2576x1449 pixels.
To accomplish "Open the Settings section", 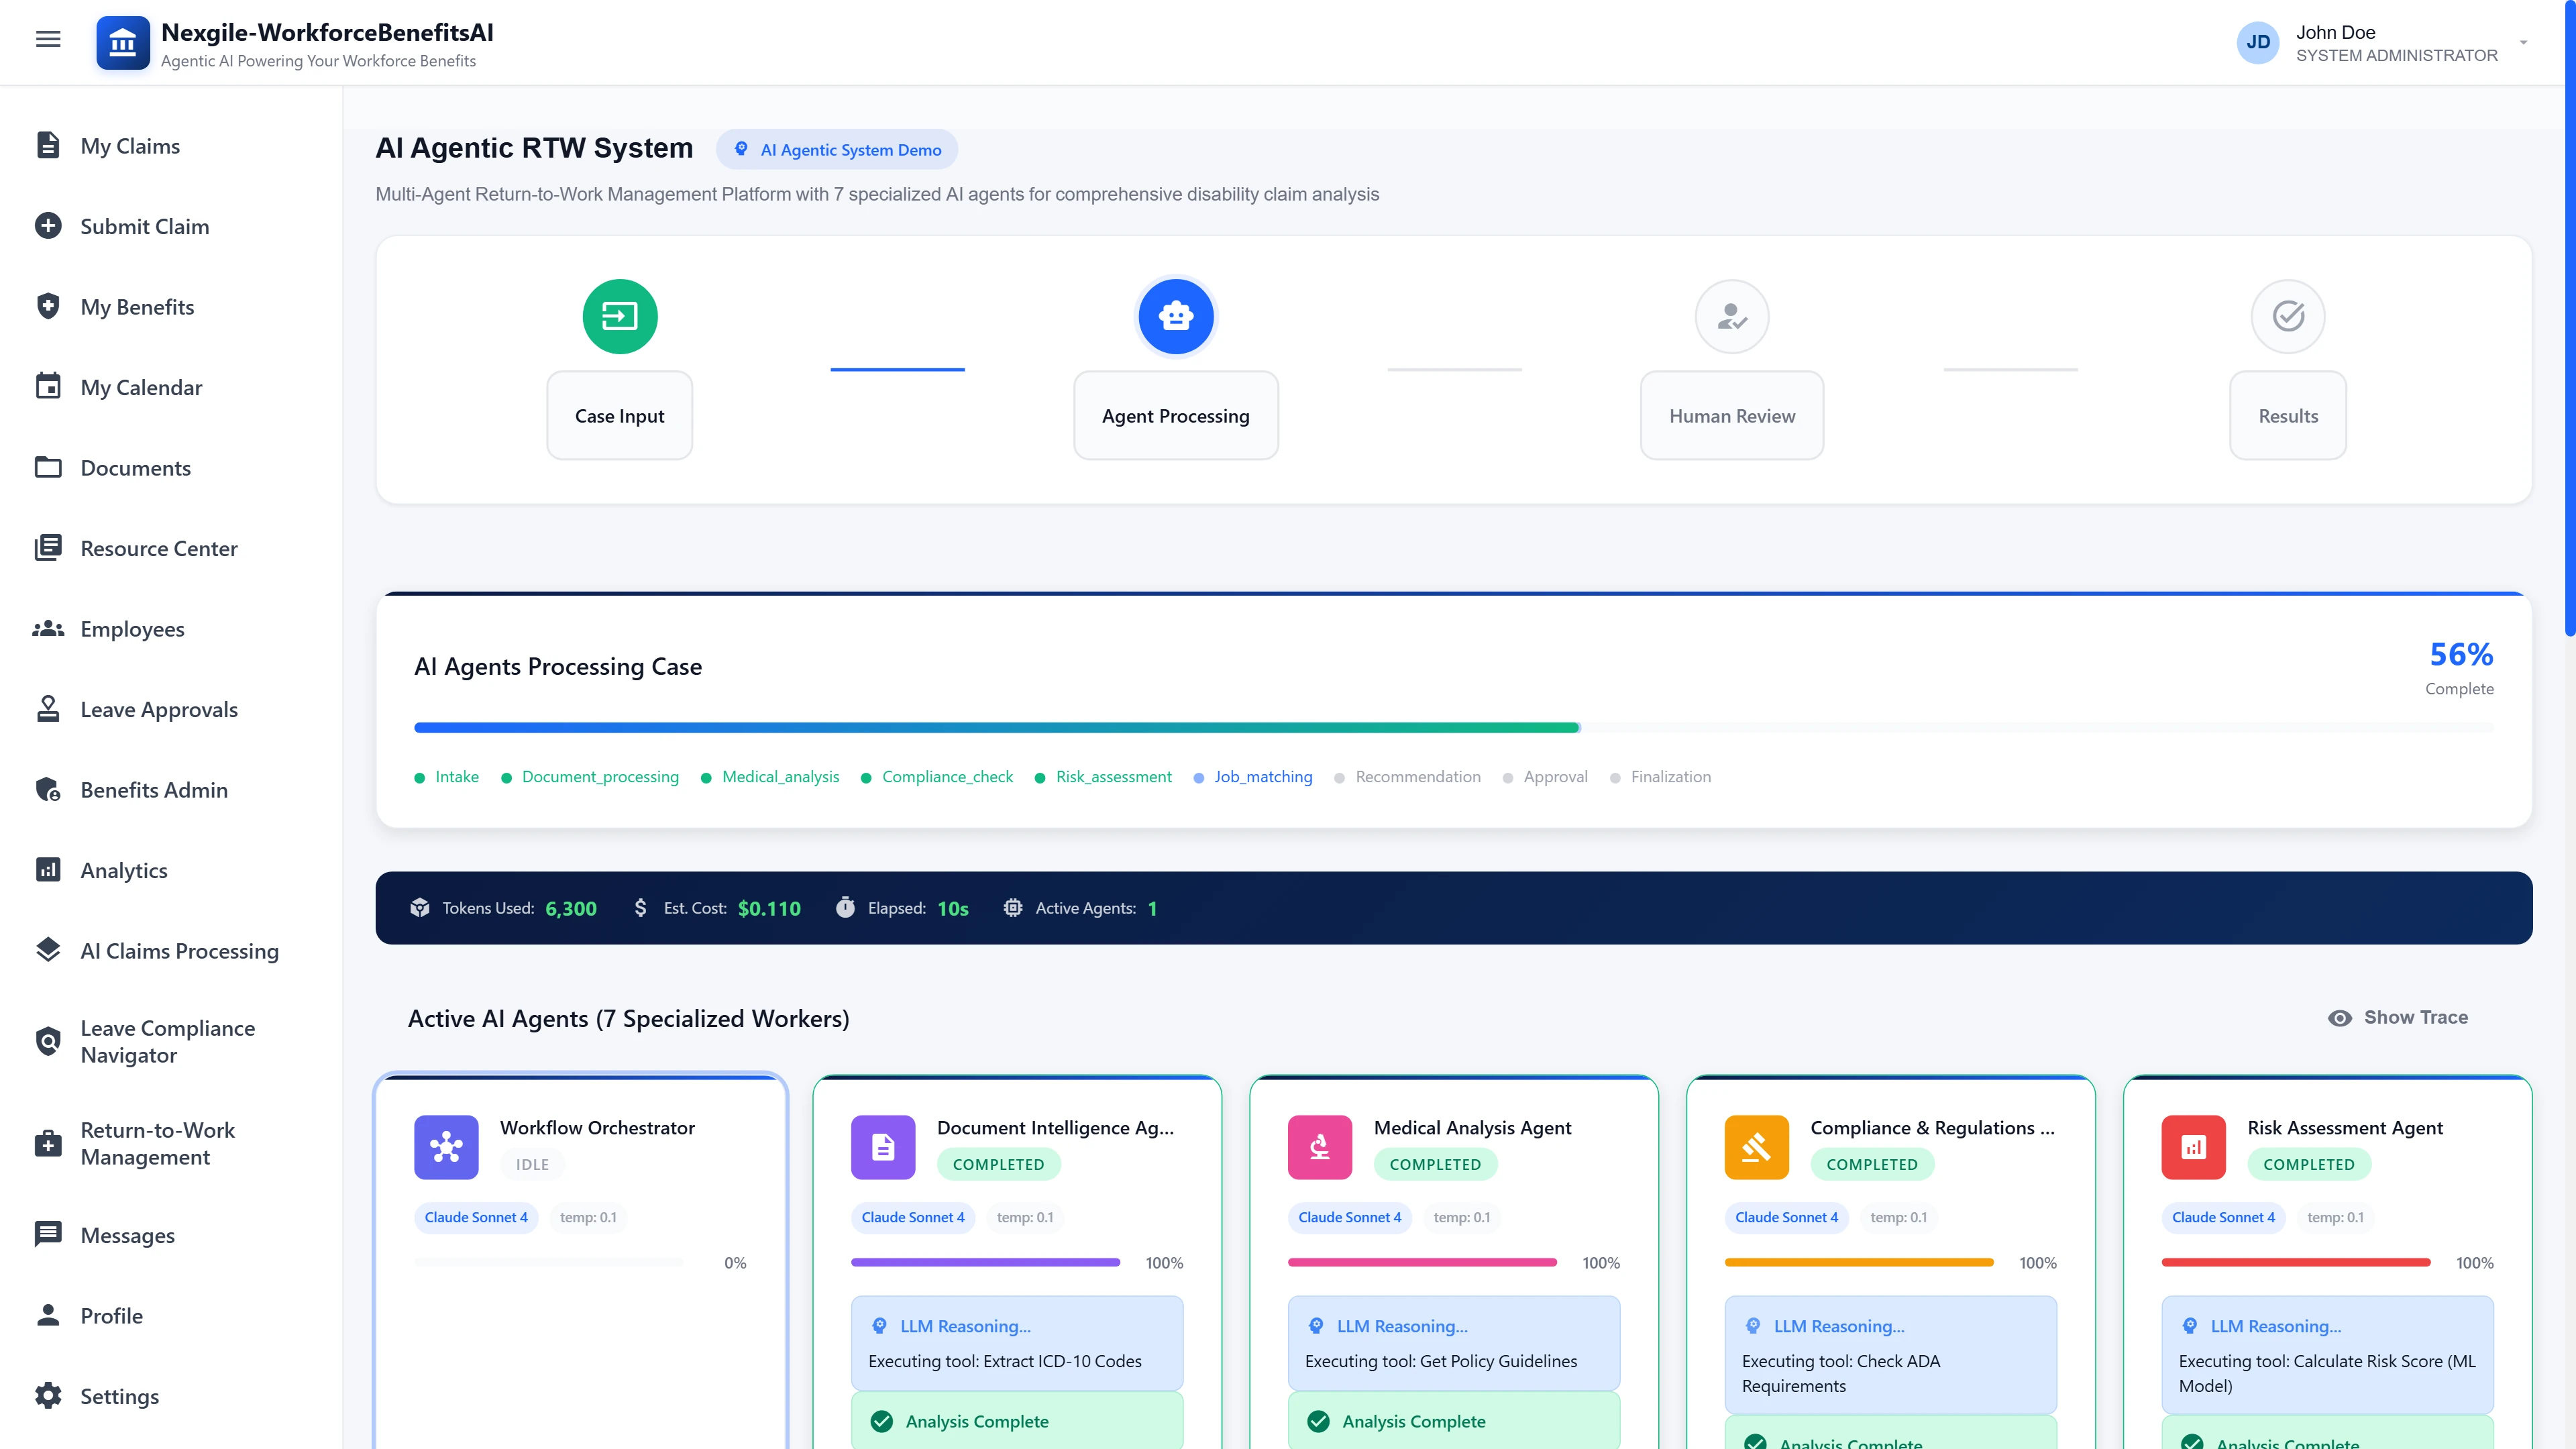I will coord(48,1395).
